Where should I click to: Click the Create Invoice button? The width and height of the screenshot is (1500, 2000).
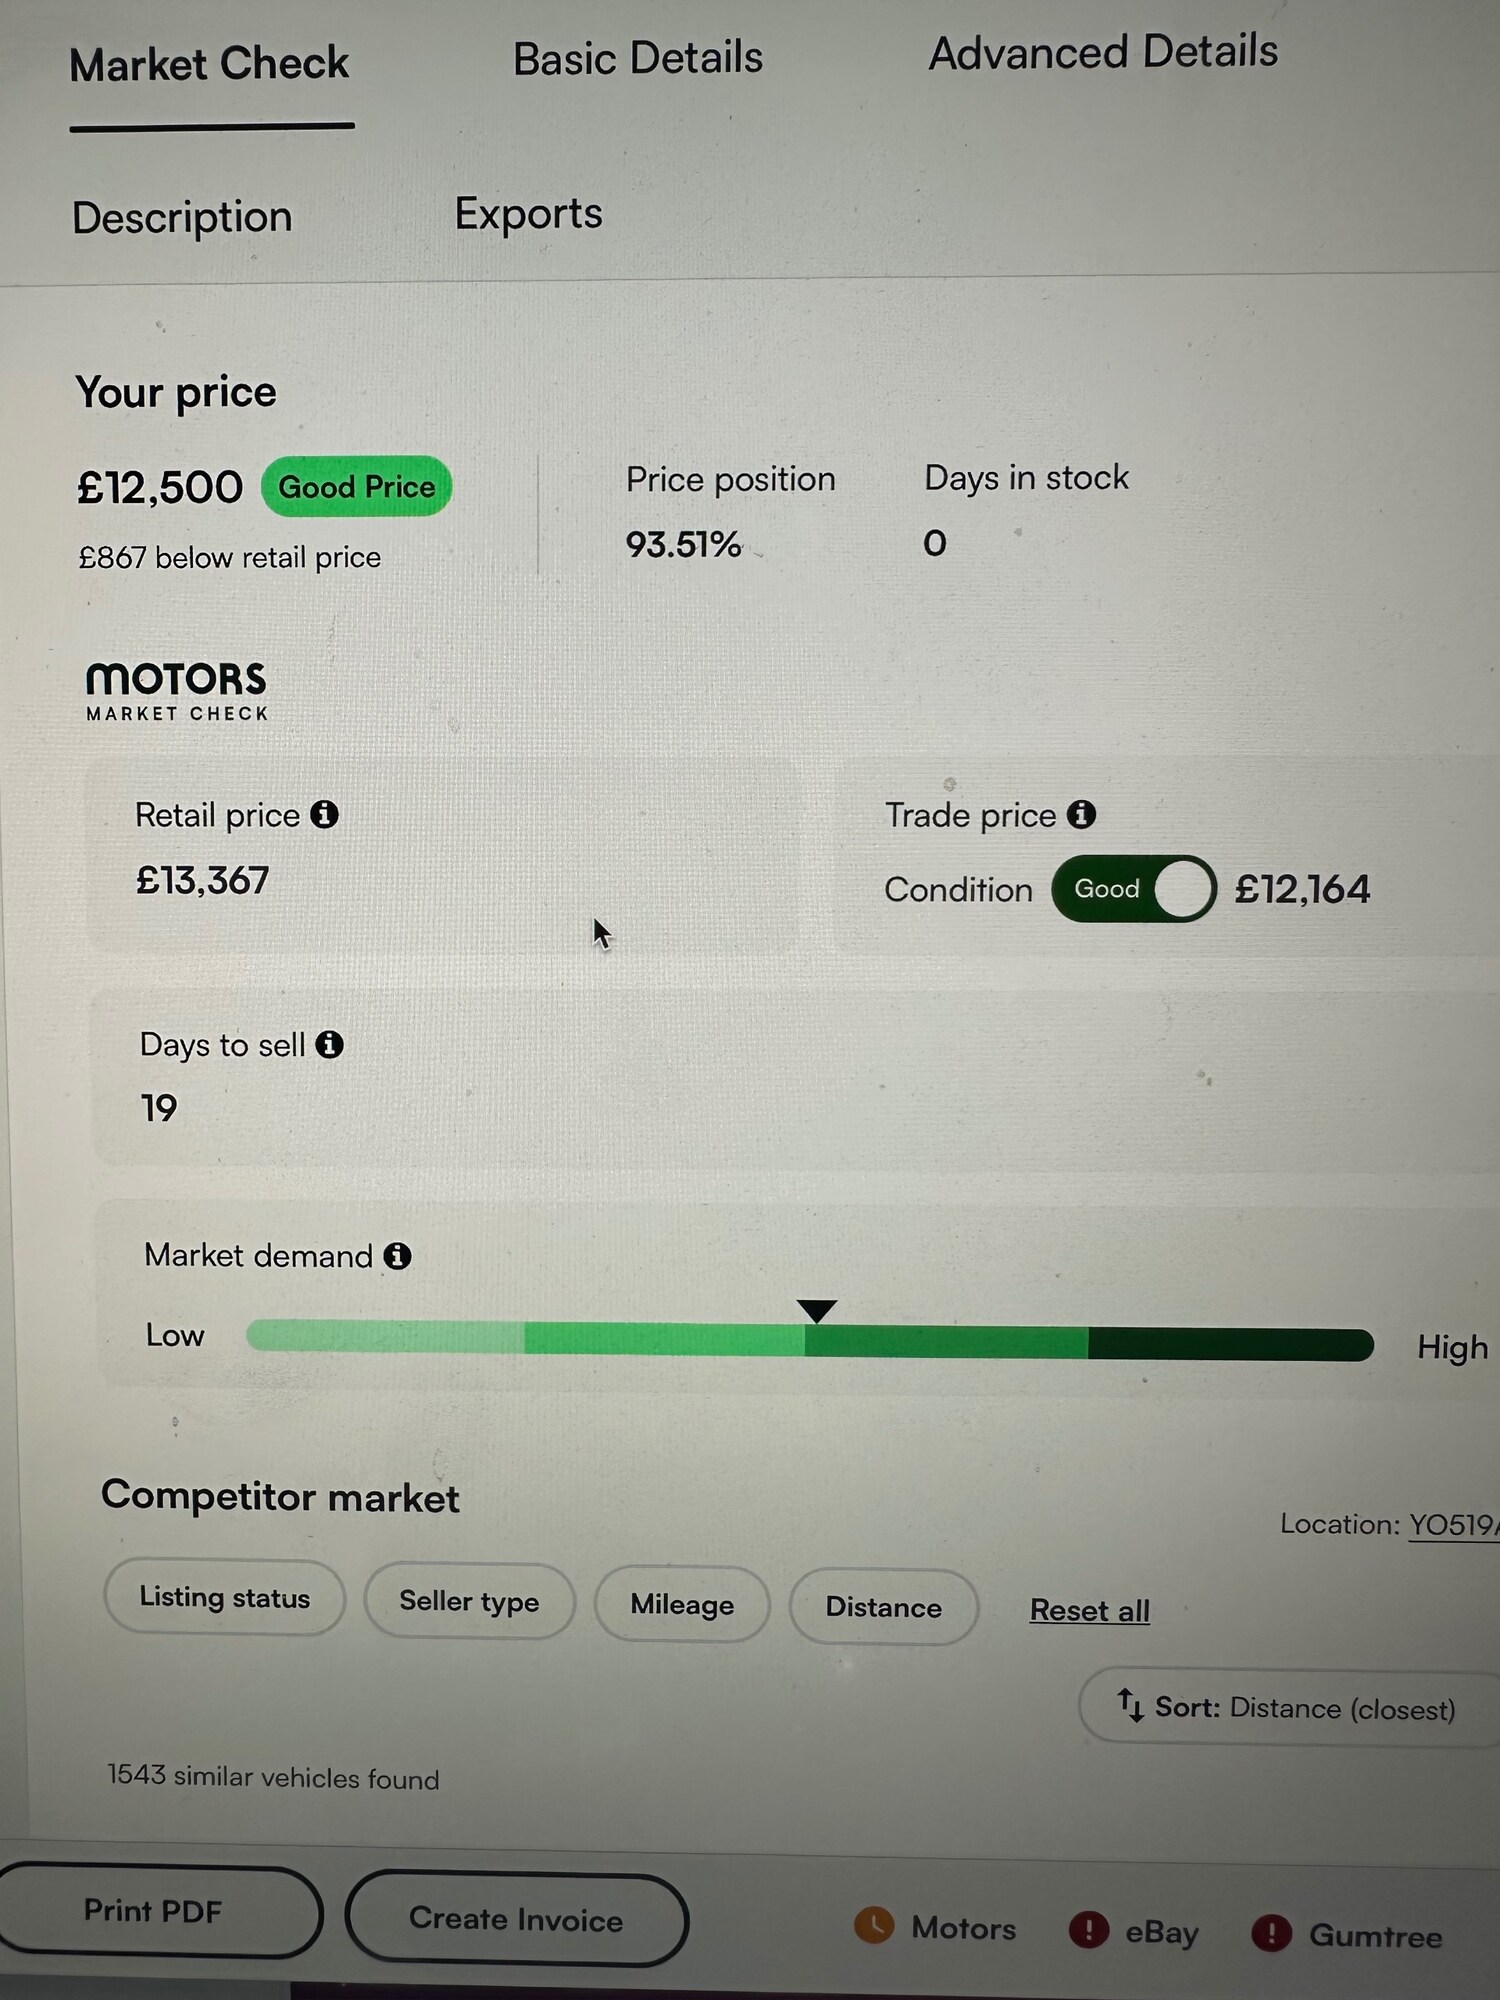coord(516,1919)
